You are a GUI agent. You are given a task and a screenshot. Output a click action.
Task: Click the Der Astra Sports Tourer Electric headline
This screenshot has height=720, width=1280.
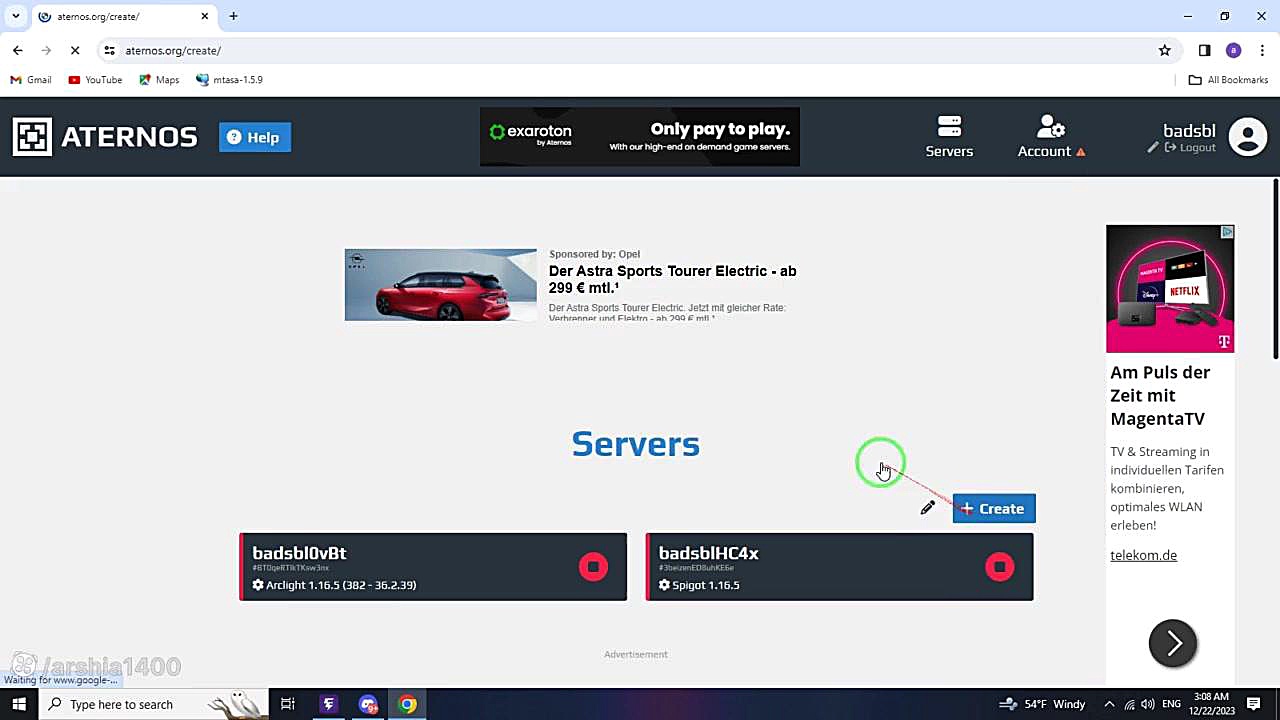pyautogui.click(x=672, y=279)
